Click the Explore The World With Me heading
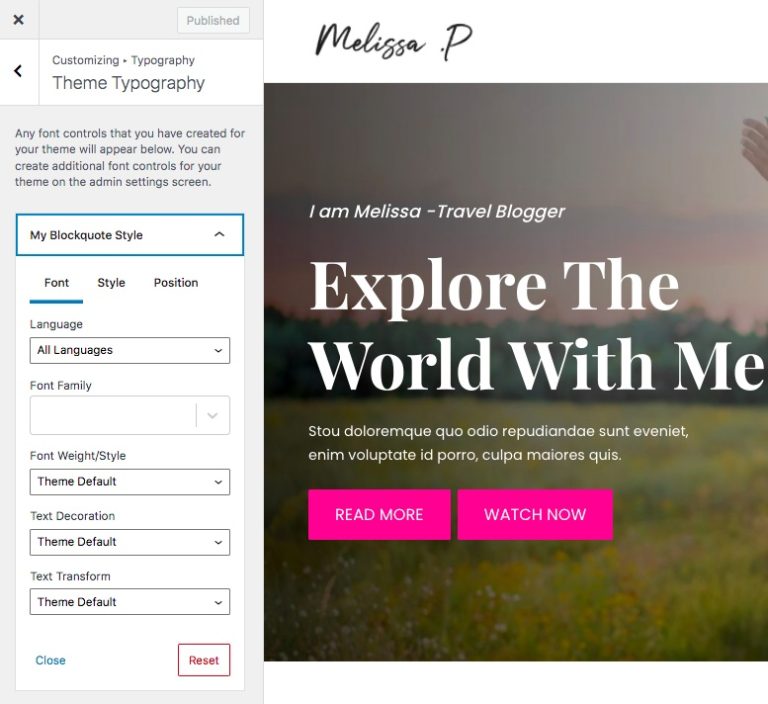The height and width of the screenshot is (704, 768). coord(537,324)
